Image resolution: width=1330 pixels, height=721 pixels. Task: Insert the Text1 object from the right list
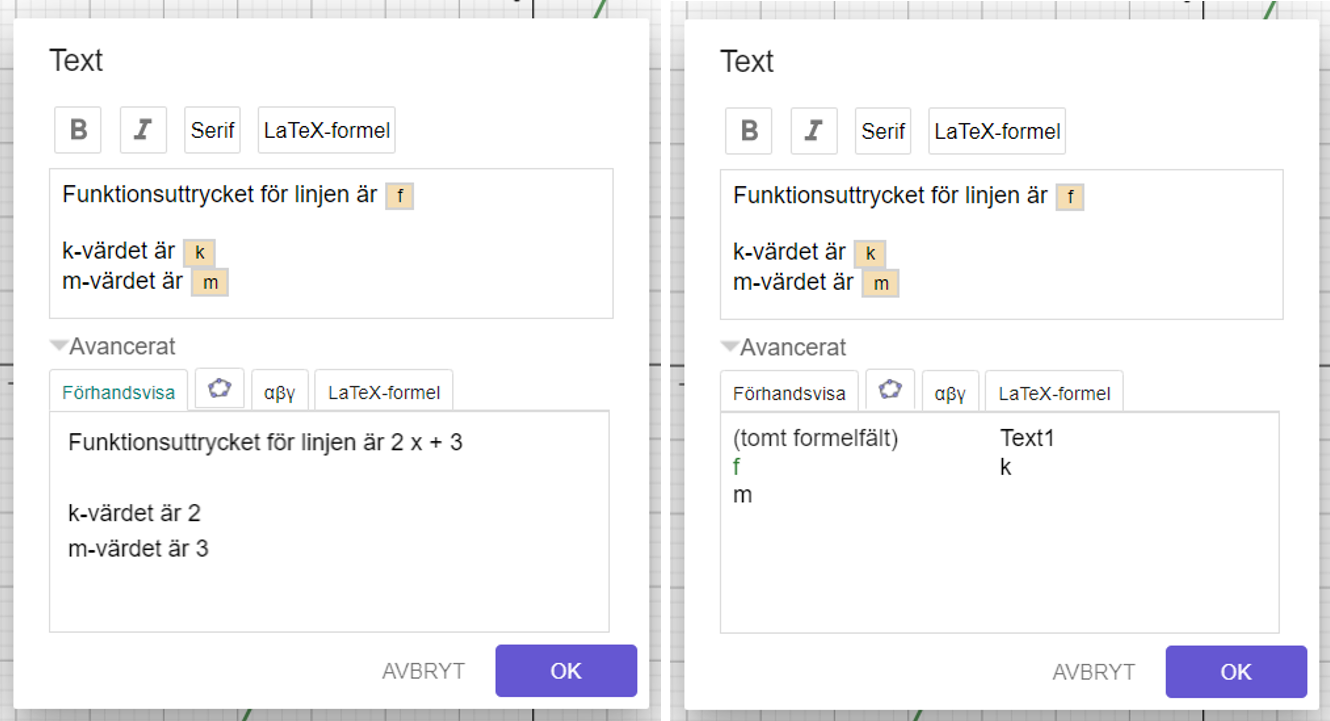1027,438
